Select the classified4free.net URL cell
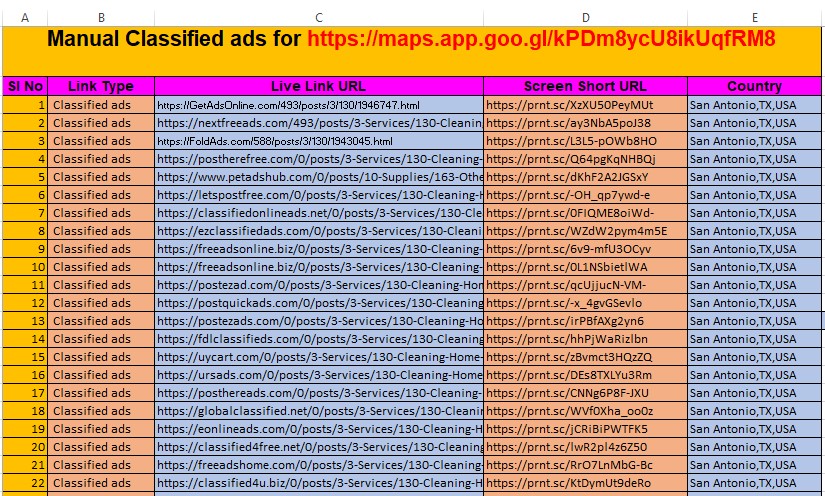Viewport: 825px width, 496px height. 319,447
